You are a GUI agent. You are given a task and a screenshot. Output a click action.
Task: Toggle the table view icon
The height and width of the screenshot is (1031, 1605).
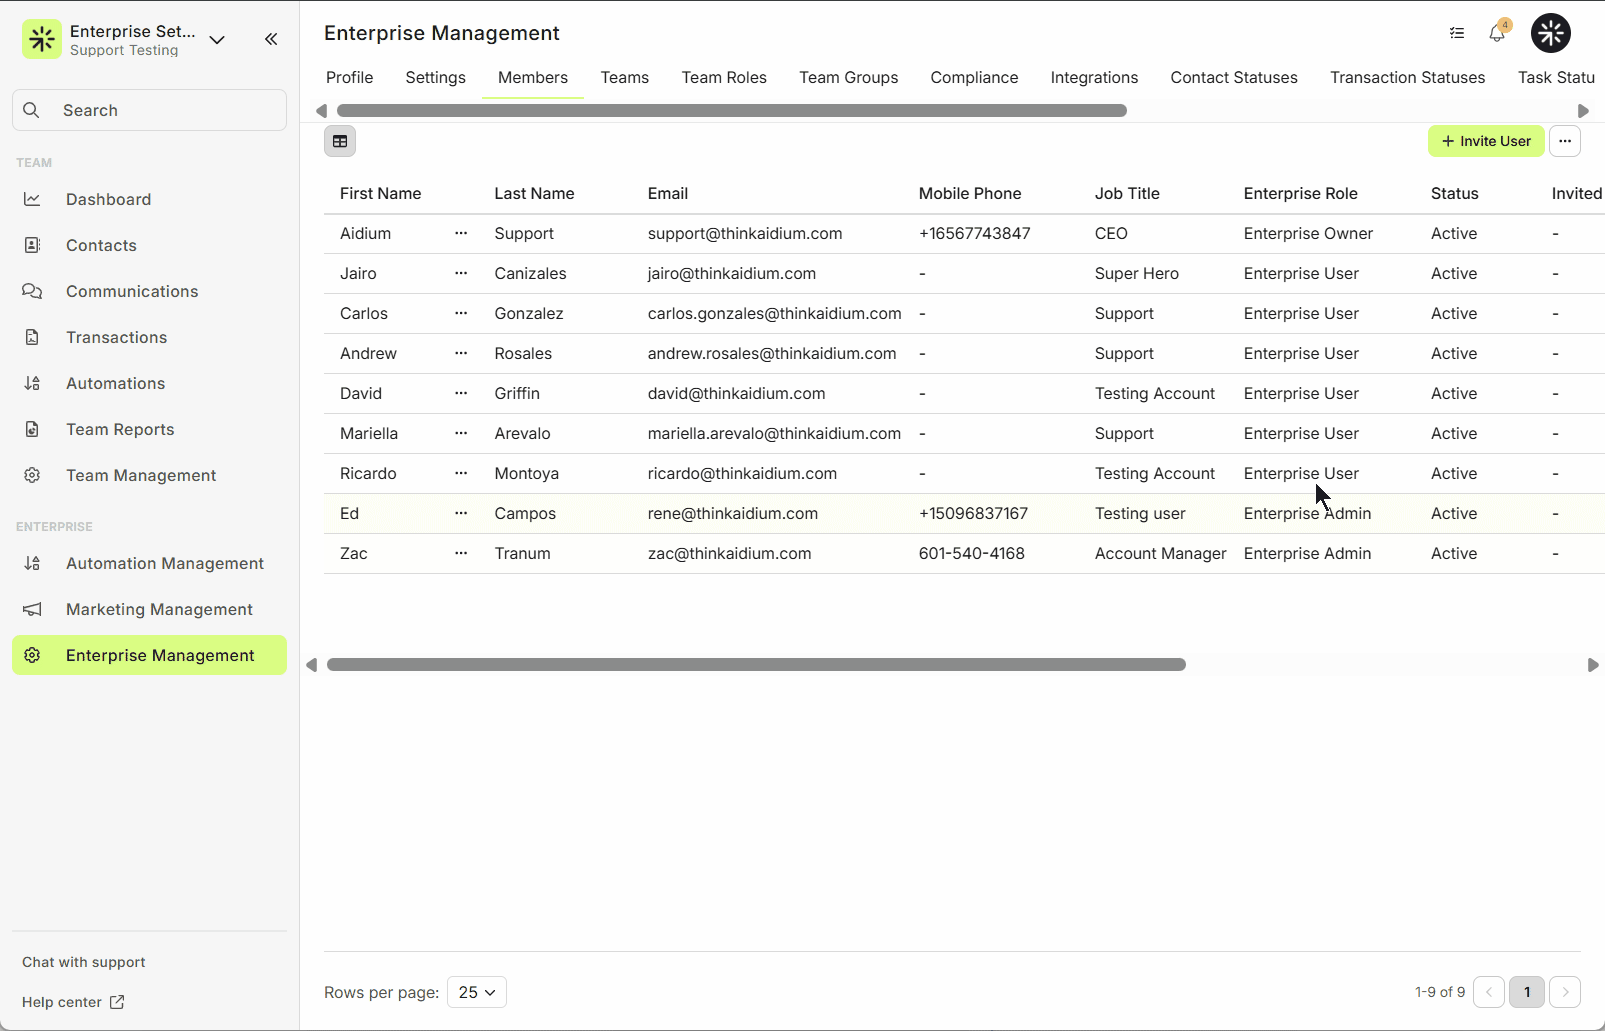pyautogui.click(x=340, y=141)
